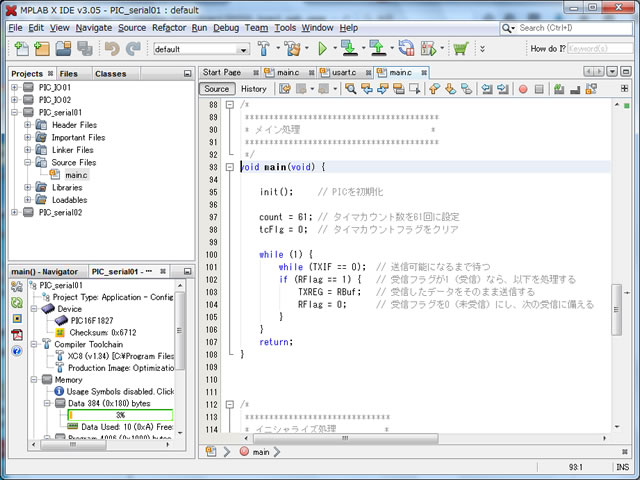640x480 pixels.
Task: Expand PIC_serial02 project node
Action: [14, 212]
